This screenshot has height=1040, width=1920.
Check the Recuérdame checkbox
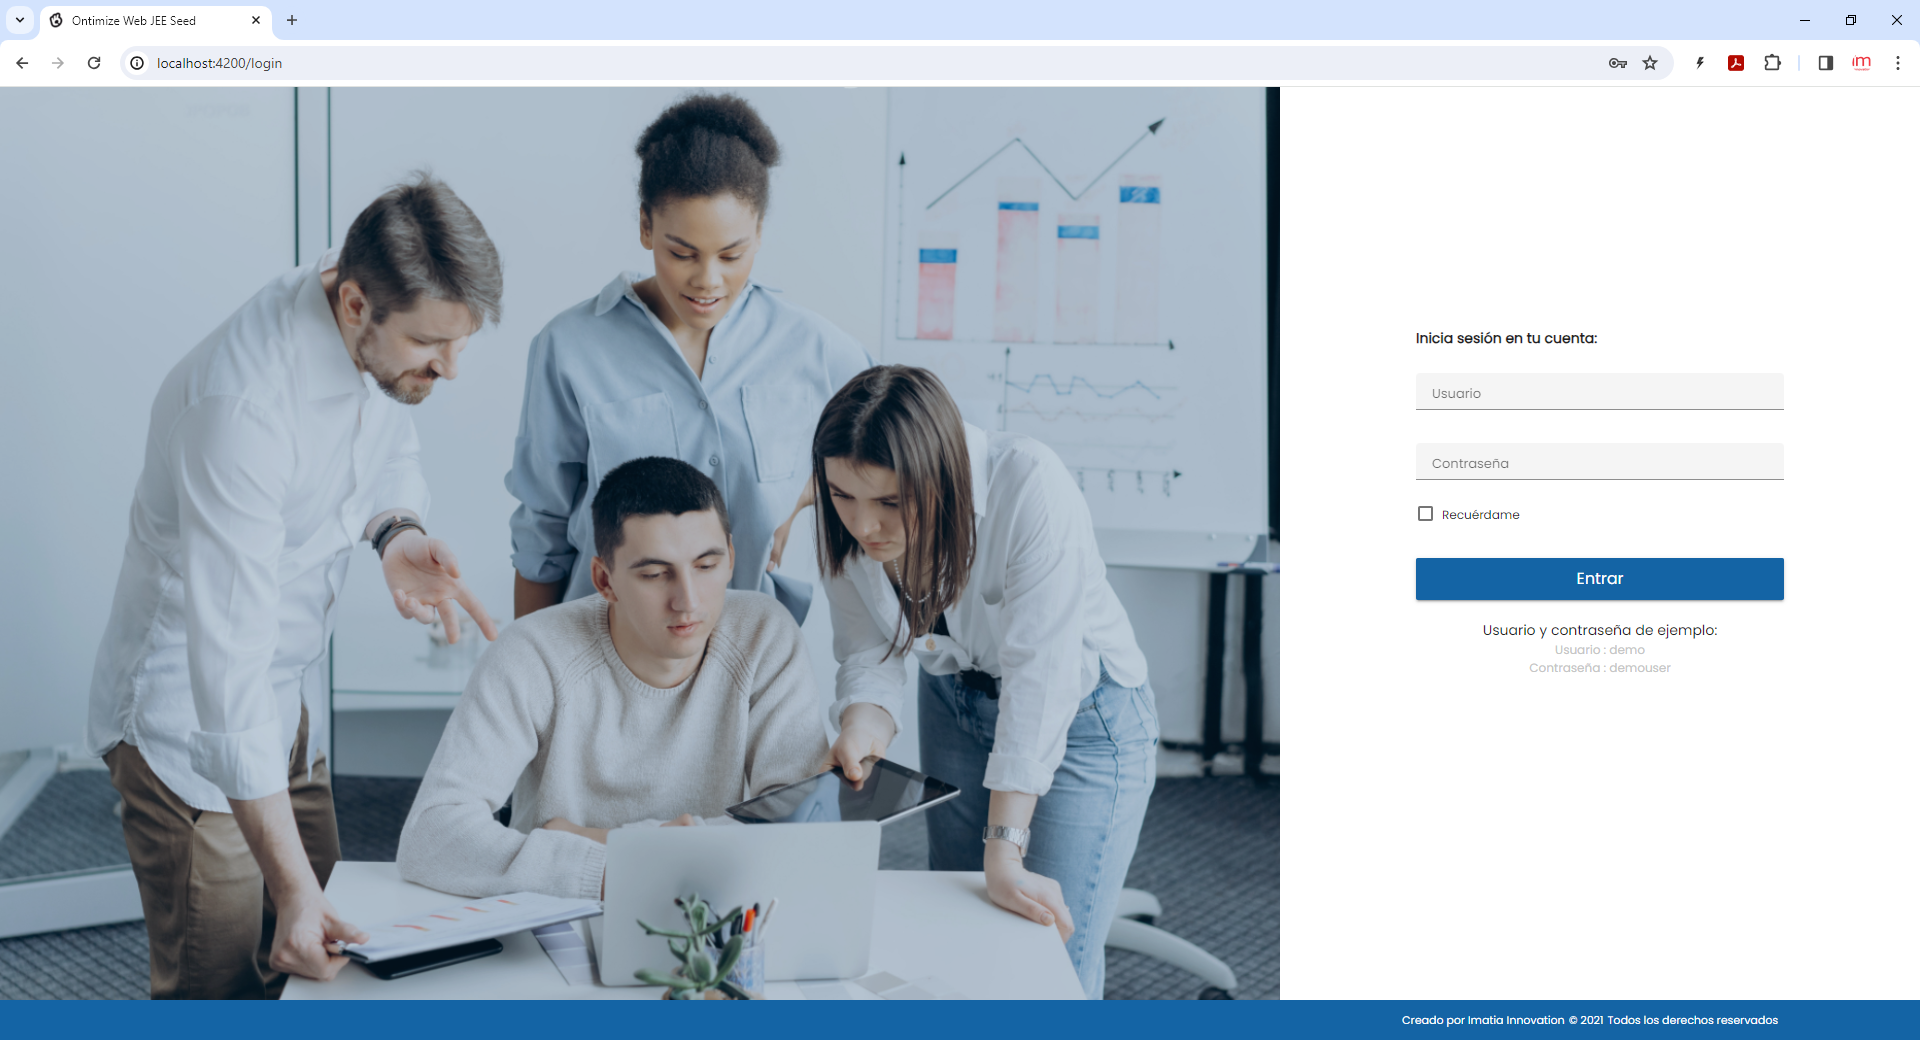1425,514
